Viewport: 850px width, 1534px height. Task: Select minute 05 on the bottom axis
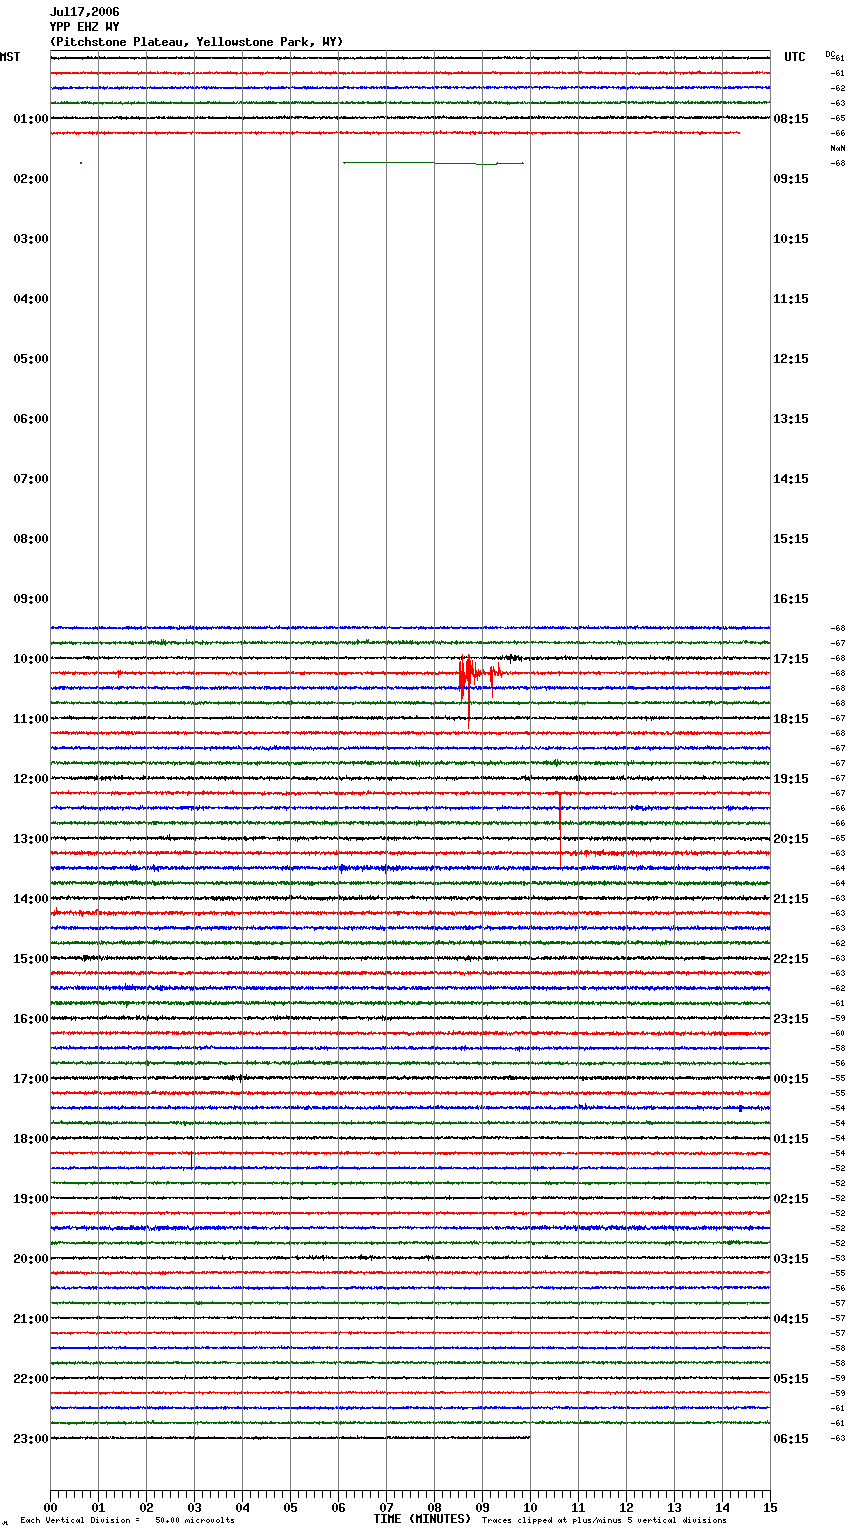[290, 1508]
